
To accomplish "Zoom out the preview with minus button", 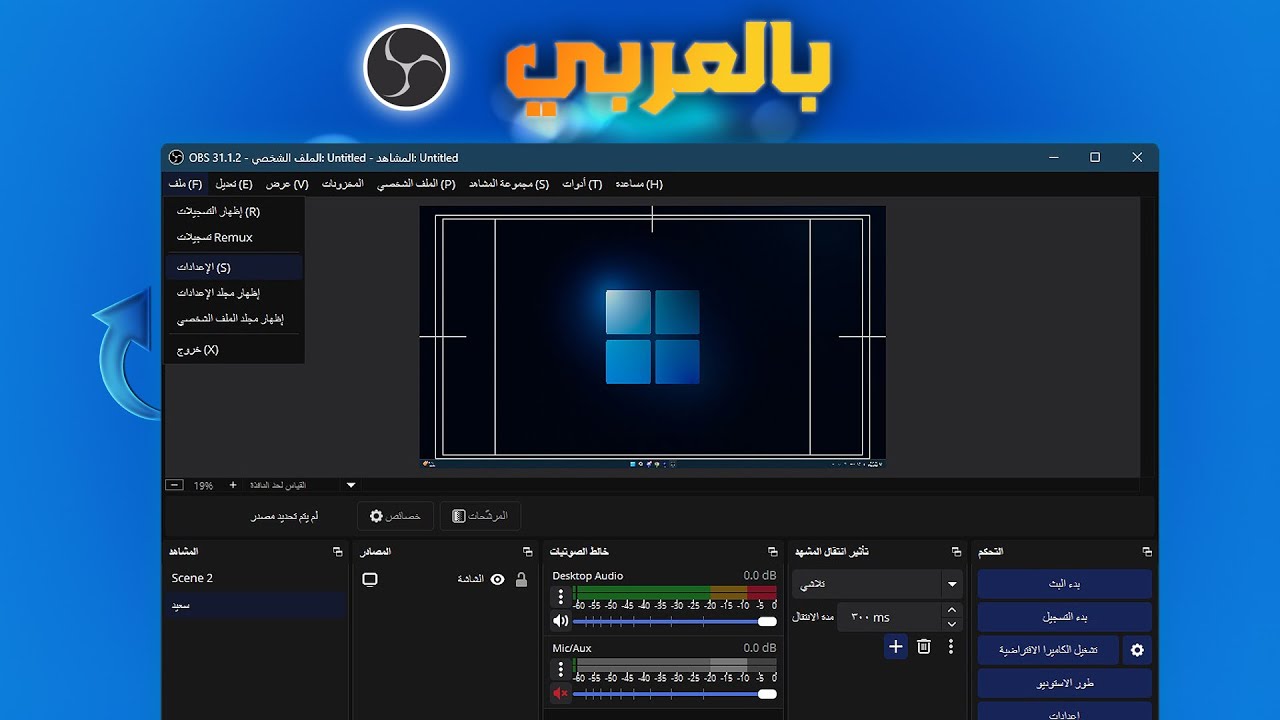I will coord(175,485).
